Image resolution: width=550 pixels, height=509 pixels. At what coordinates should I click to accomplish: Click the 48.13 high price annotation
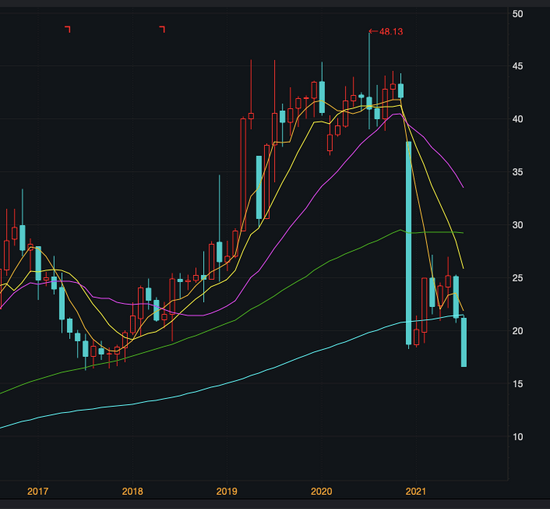(x=386, y=32)
